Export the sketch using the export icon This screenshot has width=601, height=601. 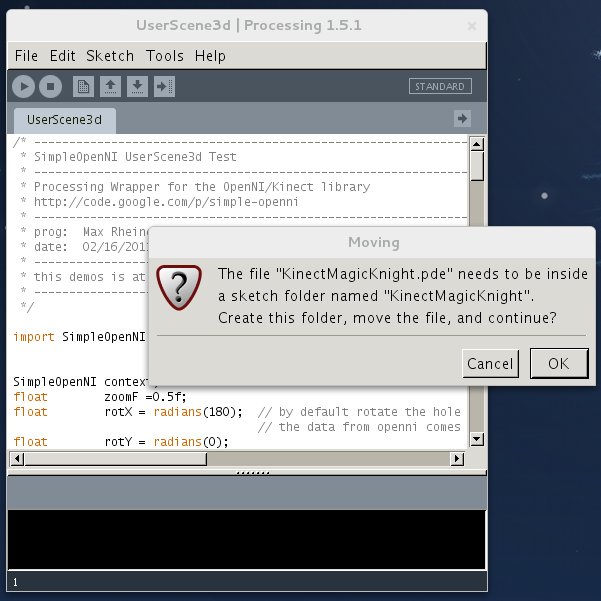tap(164, 87)
